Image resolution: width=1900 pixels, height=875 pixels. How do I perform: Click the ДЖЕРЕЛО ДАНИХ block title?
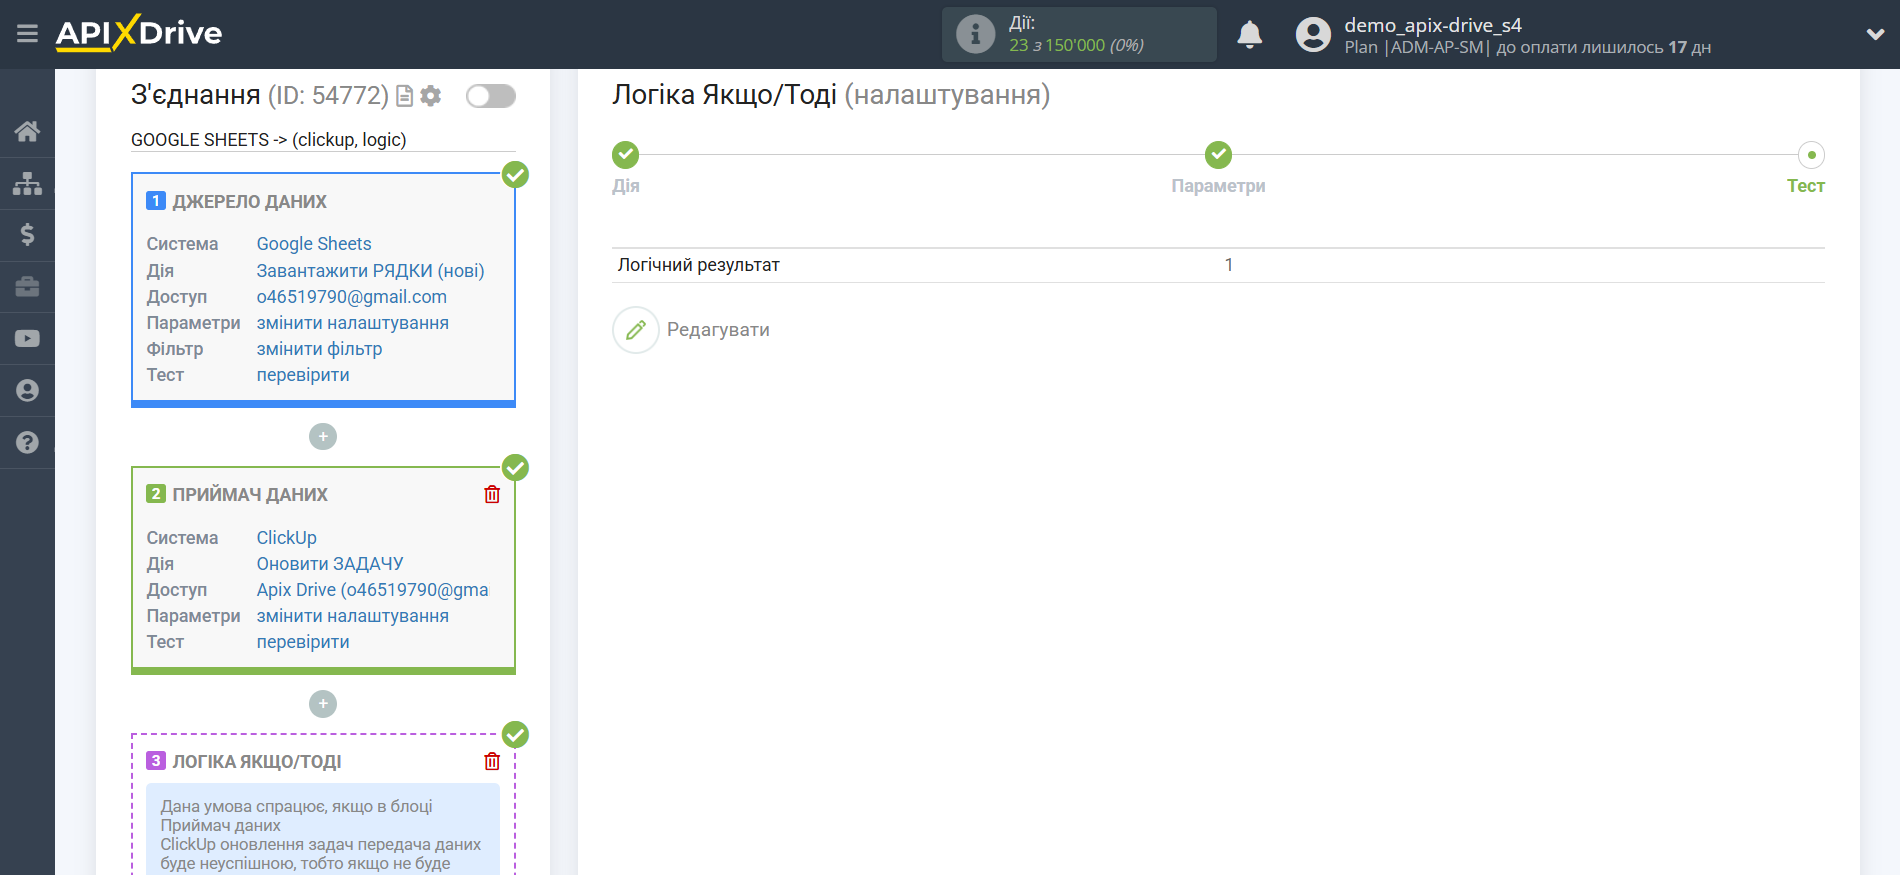coord(250,202)
